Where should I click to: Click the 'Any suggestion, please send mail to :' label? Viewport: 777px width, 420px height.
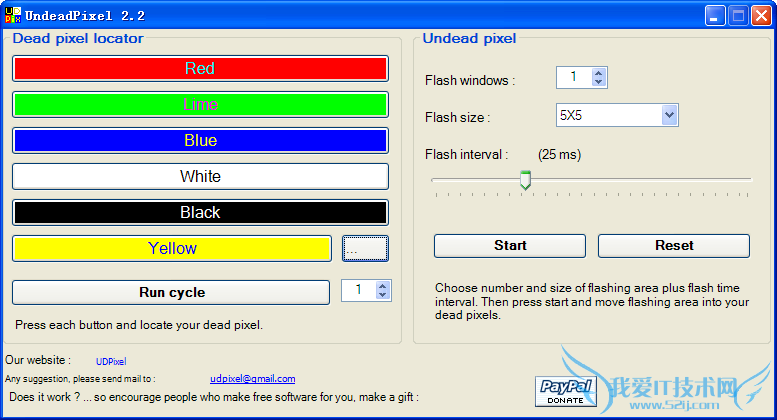tap(80, 379)
